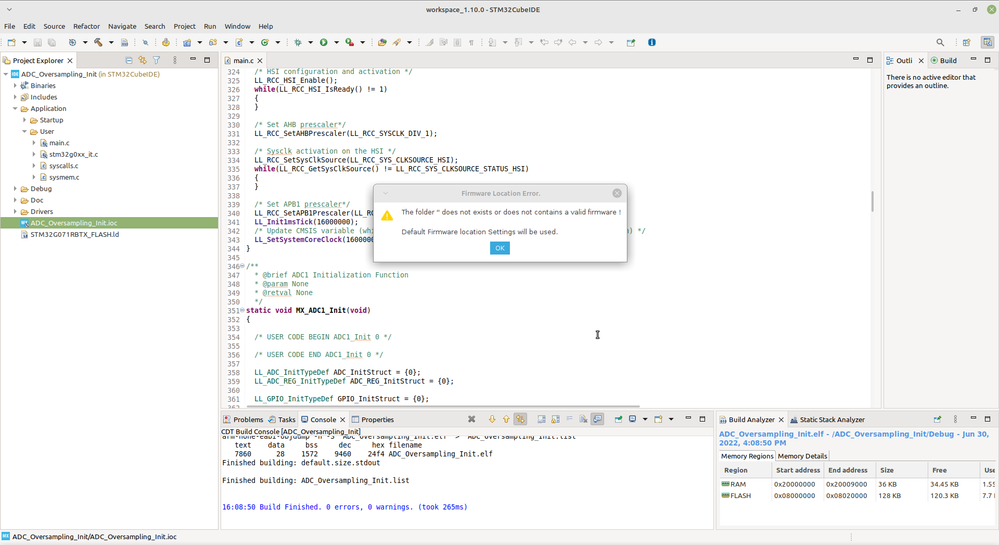Viewport: 999px width, 545px height.
Task: Toggle Link with Editor in Project Explorer
Action: [x=143, y=60]
